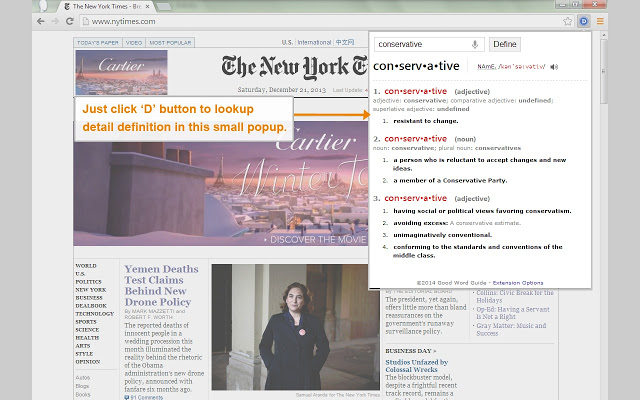This screenshot has height=400, width=640.
Task: Click the Define button
Action: click(504, 44)
